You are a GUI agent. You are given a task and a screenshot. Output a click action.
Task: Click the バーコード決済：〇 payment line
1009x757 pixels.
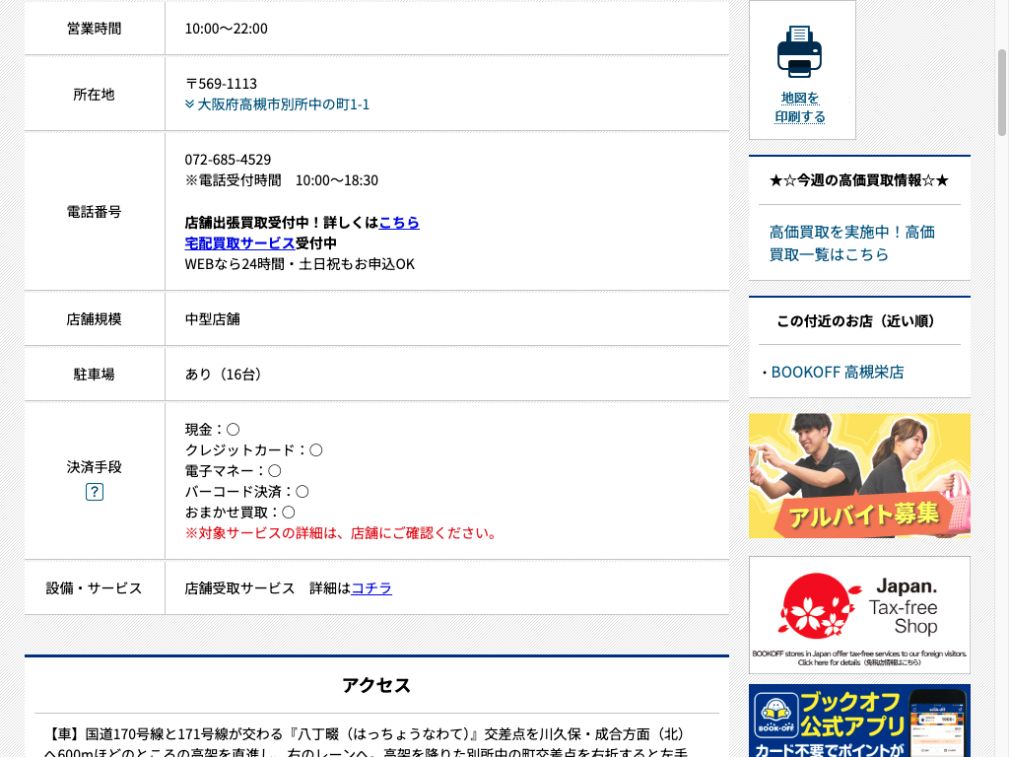(246, 492)
